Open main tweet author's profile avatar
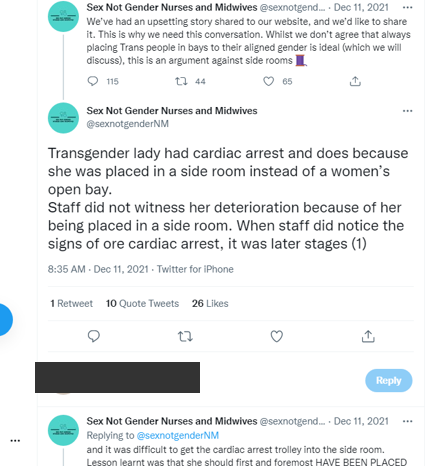The height and width of the screenshot is (466, 432). click(x=63, y=118)
